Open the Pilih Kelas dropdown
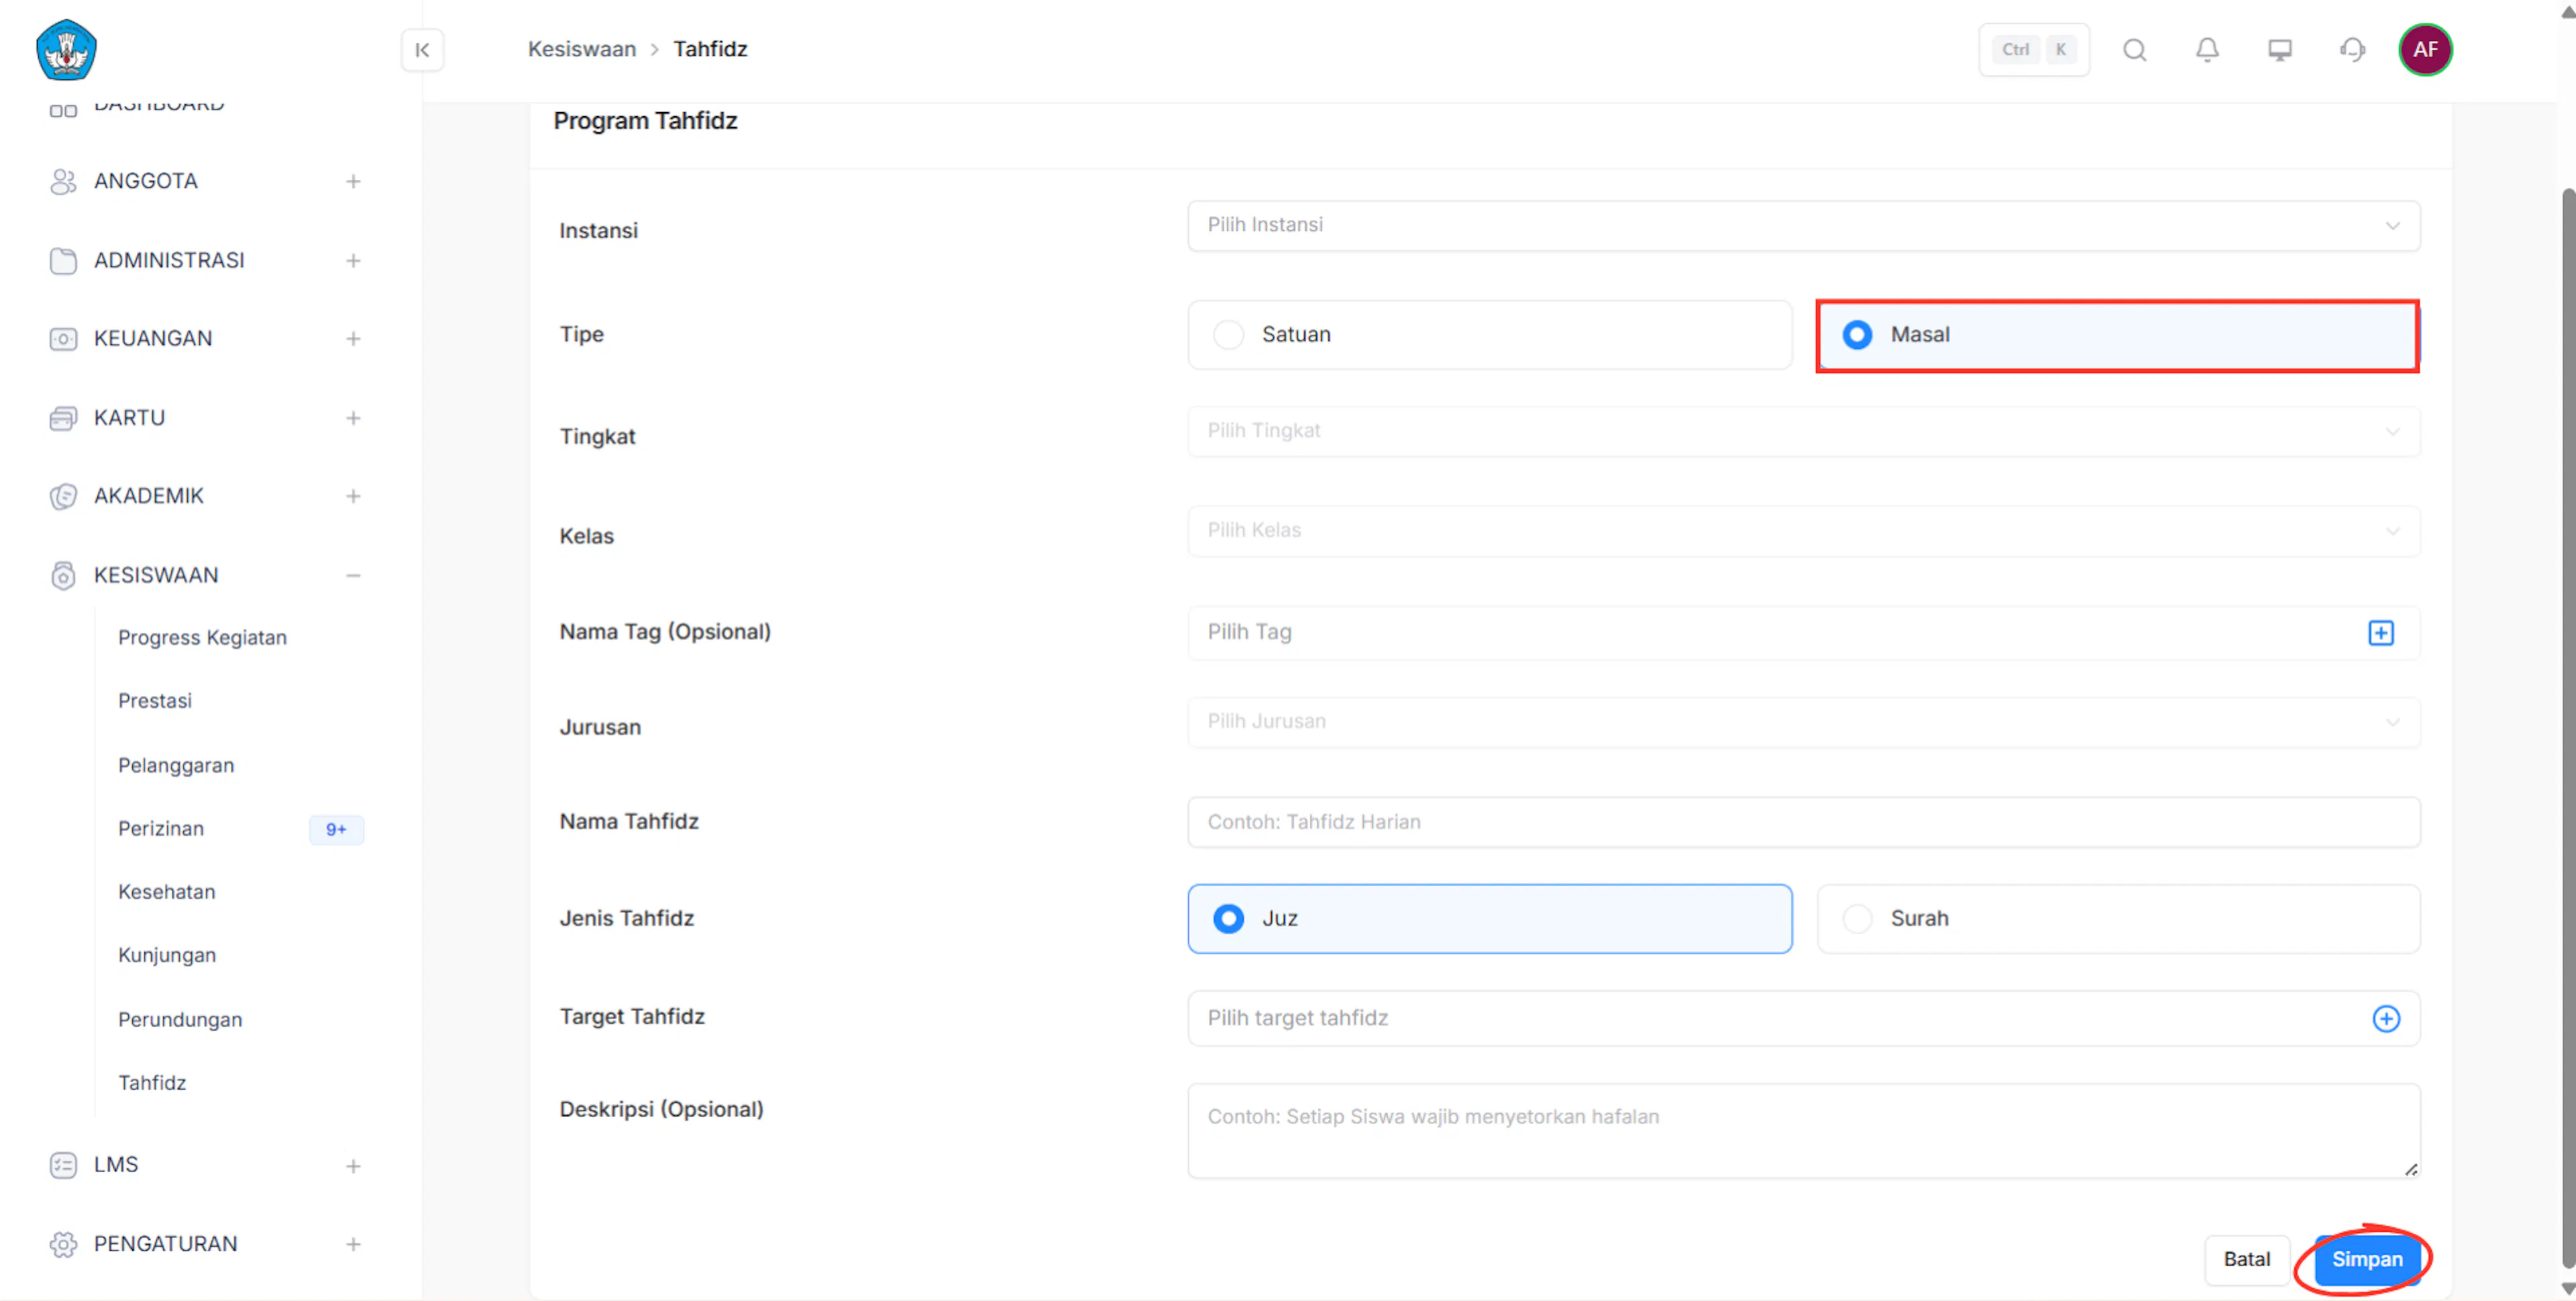Image resolution: width=2576 pixels, height=1301 pixels. [x=1803, y=531]
